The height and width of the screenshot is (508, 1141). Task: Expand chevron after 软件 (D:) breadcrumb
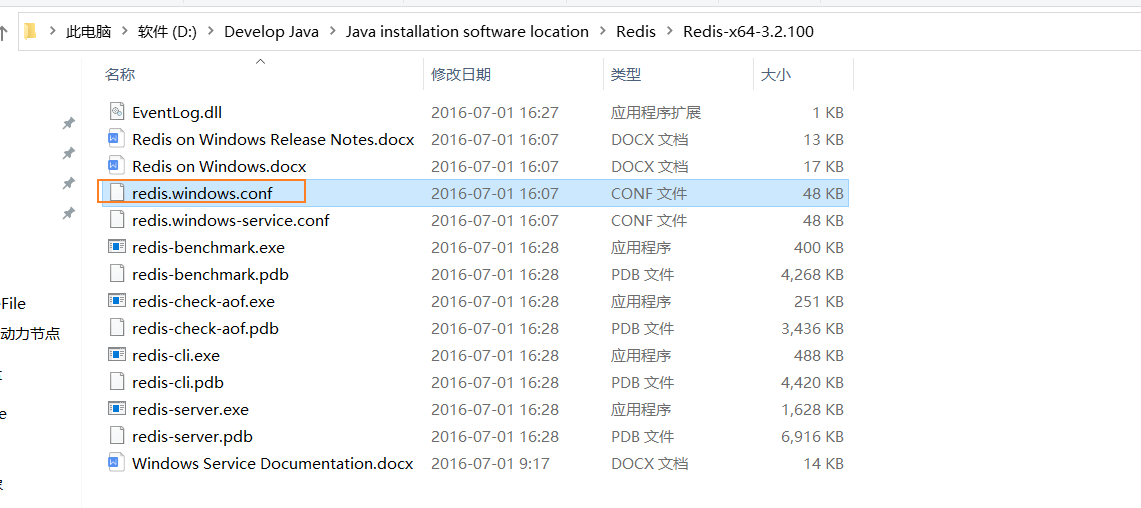point(210,32)
